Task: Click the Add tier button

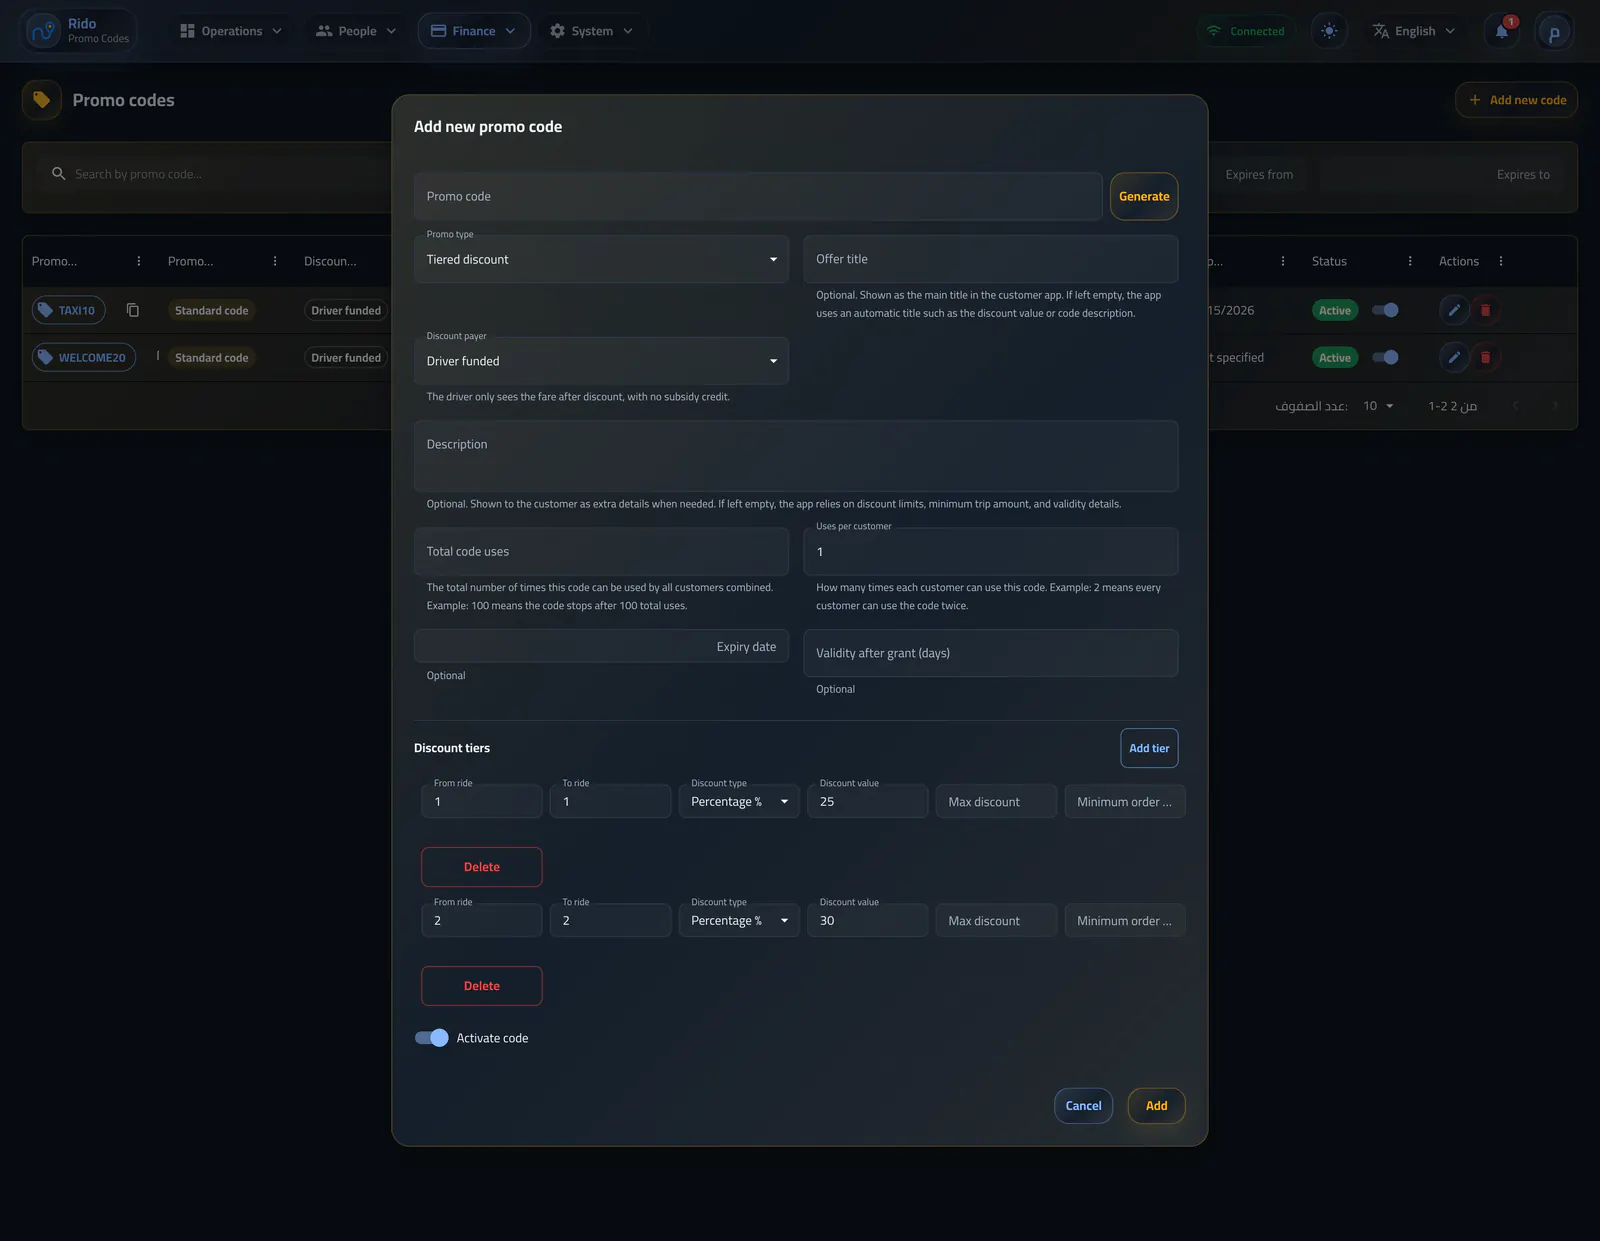Action: click(1149, 748)
